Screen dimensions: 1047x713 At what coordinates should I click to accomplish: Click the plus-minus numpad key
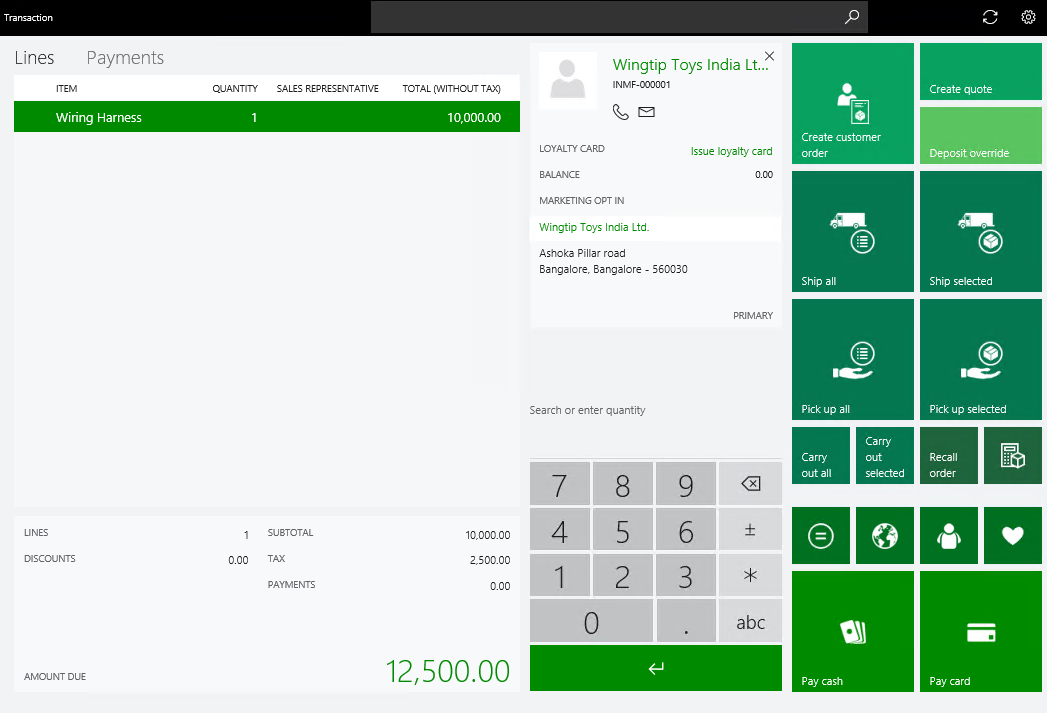point(750,529)
